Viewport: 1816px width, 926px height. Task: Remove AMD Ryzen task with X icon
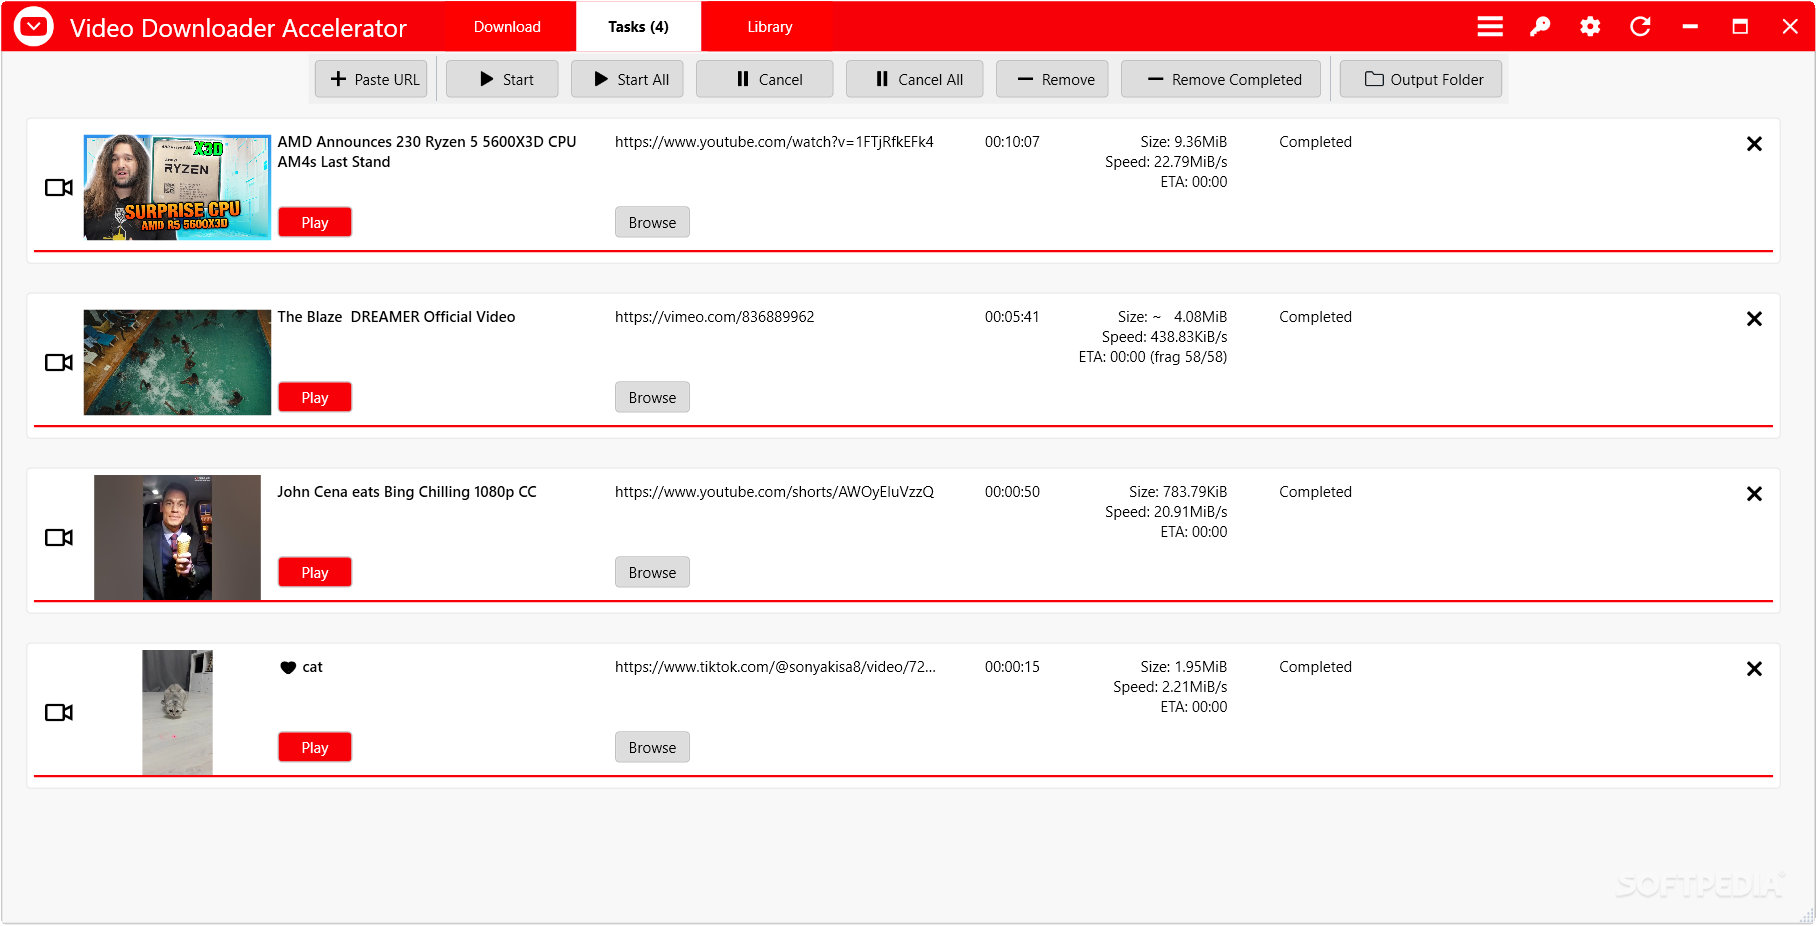point(1754,144)
